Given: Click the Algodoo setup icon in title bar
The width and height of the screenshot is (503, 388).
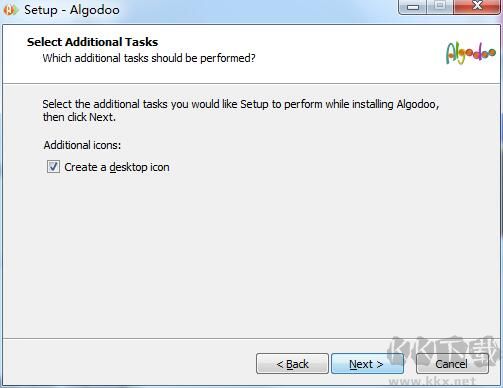Looking at the screenshot, I should (10, 10).
